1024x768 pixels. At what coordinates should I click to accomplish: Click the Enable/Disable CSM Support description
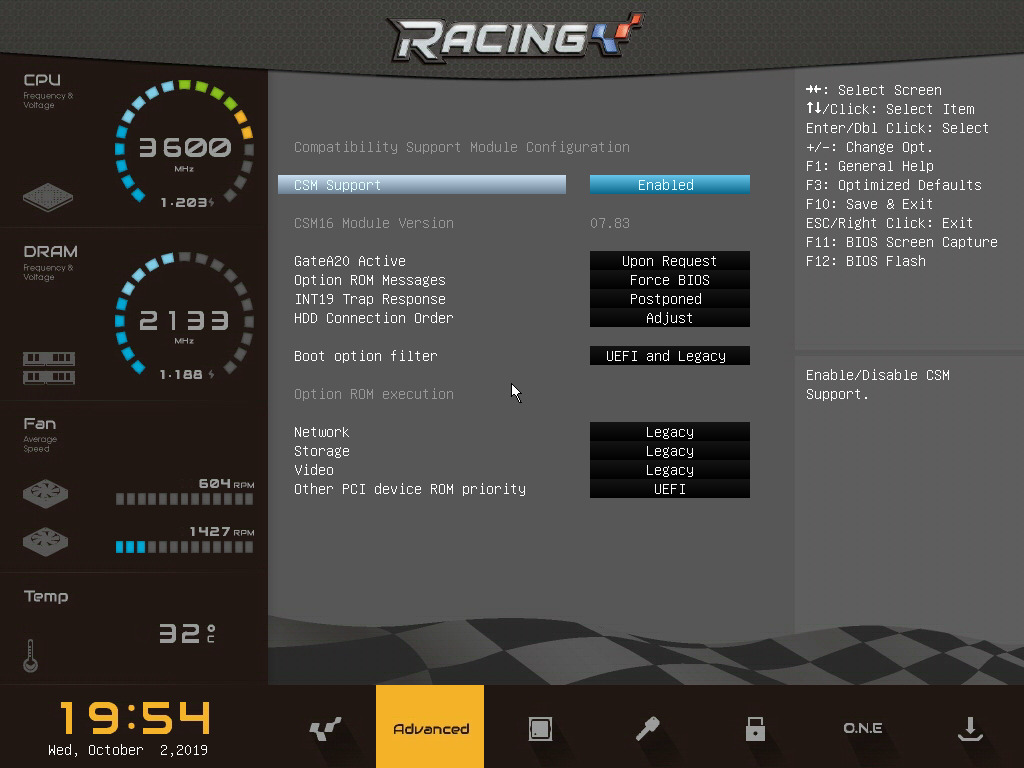878,385
